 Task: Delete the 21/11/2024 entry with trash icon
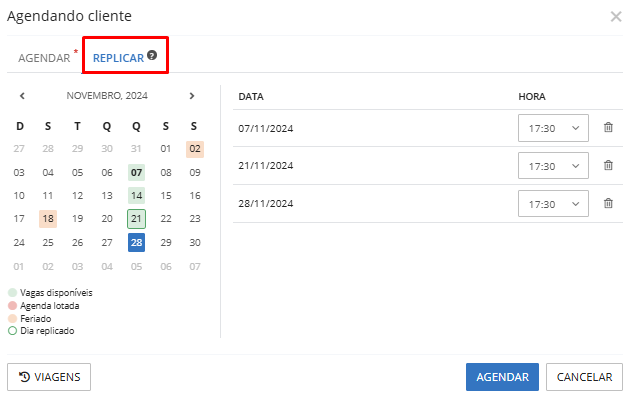[x=608, y=165]
